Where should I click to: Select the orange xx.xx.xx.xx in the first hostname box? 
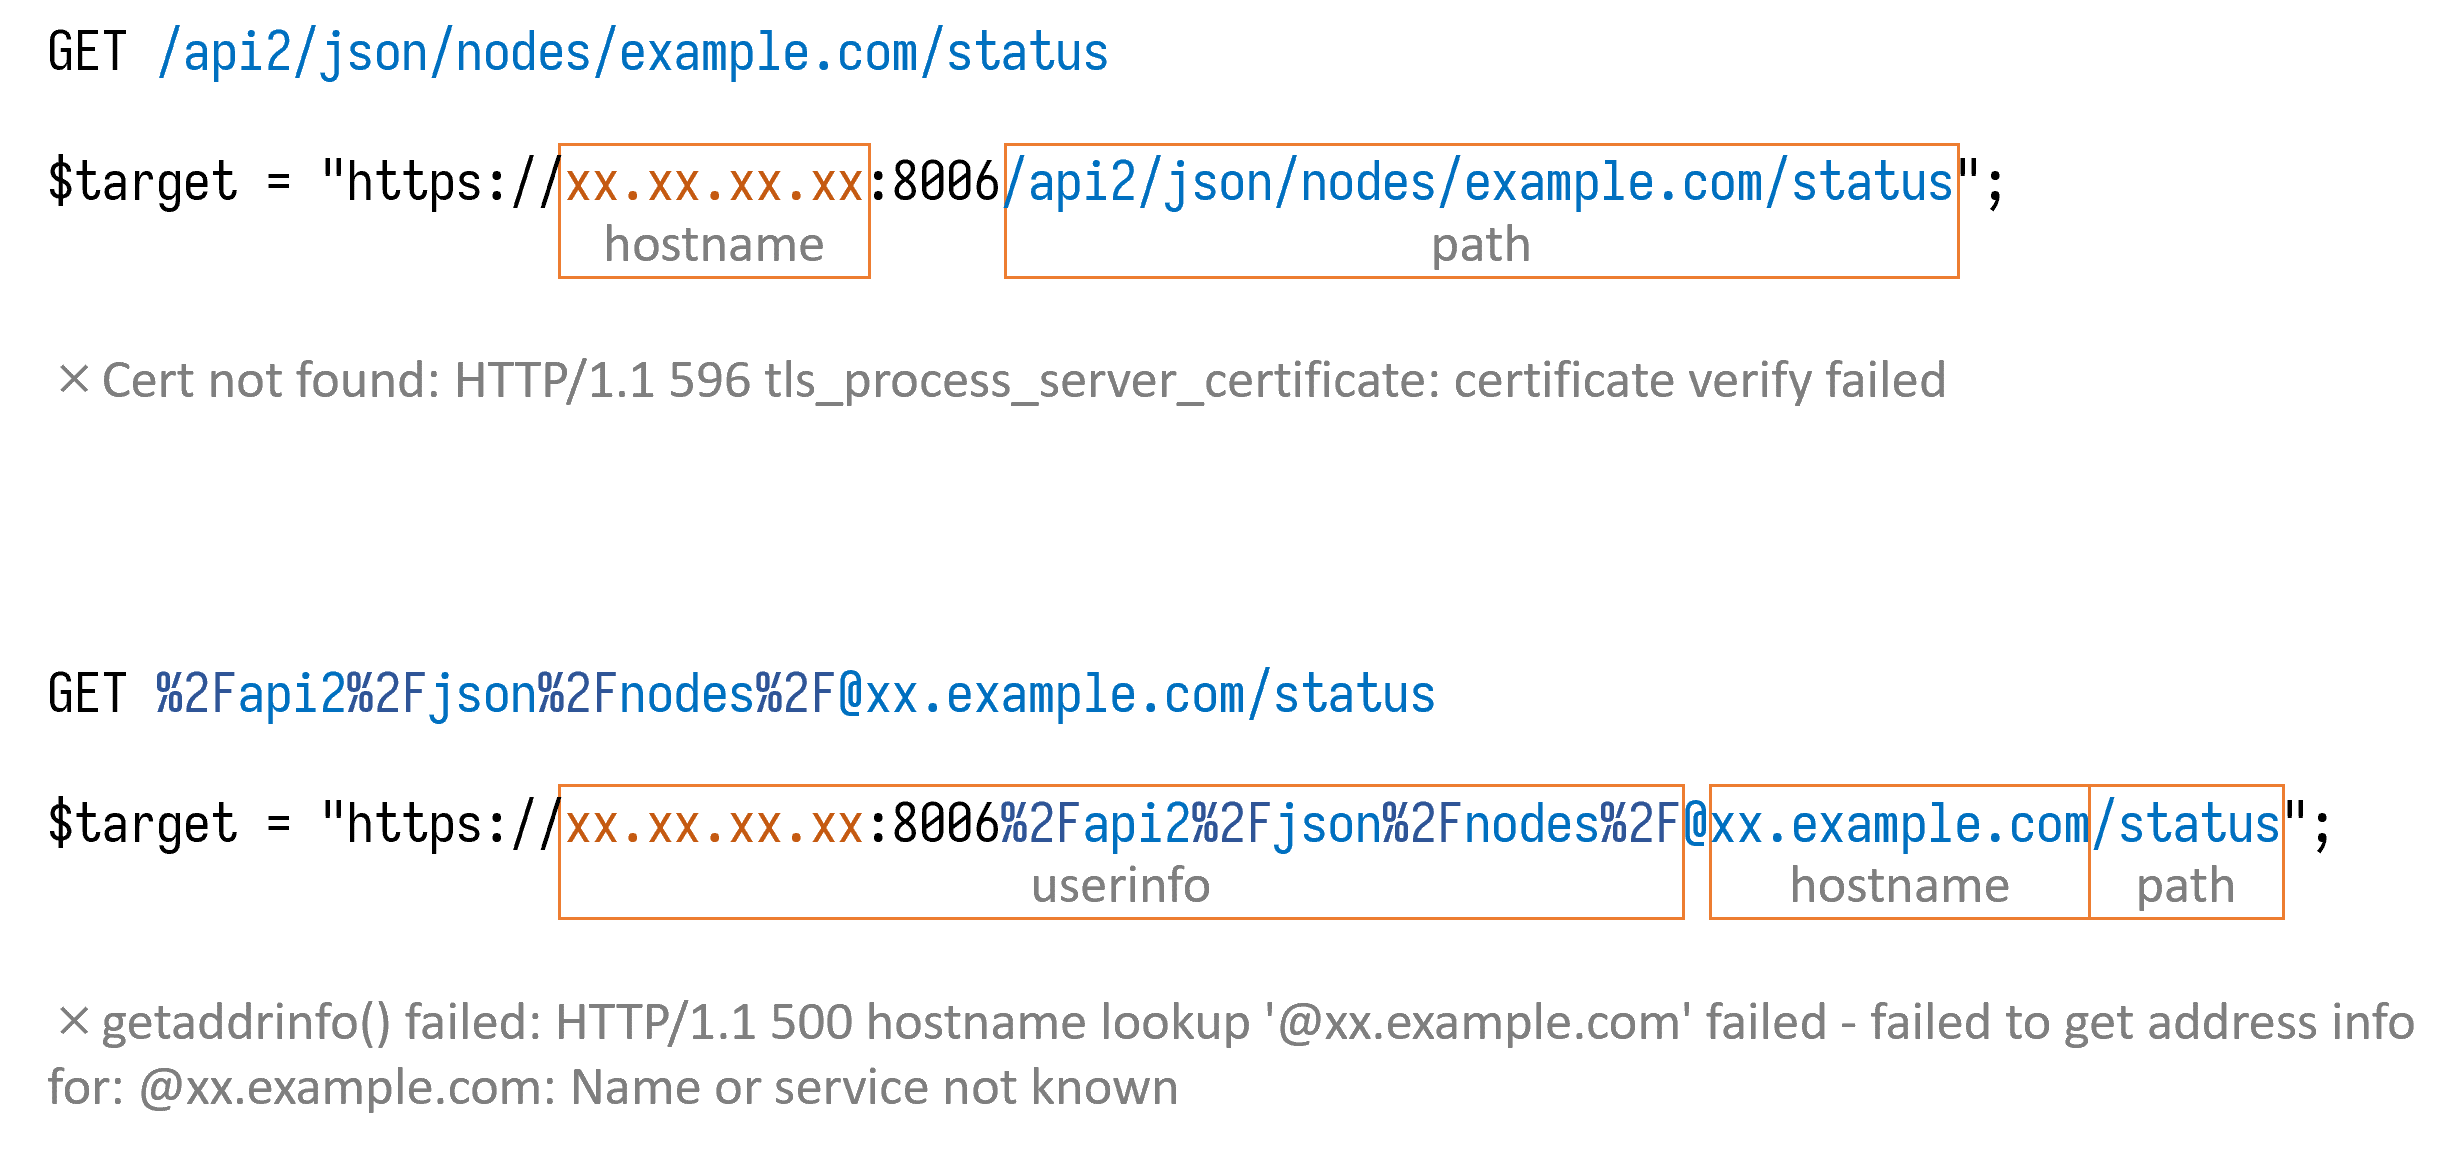pos(714,183)
